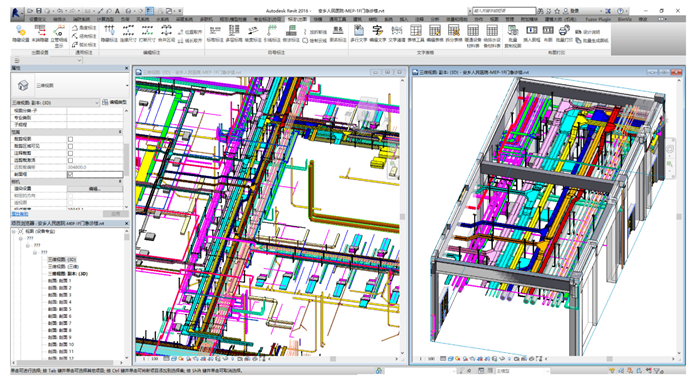Image resolution: width=700 pixels, height=385 pixels.
Task: Select the text 'A' tool in quick access toolbar
Action: [117, 11]
